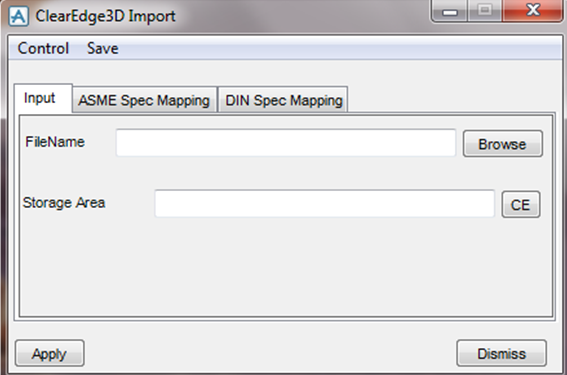
Task: Click the ClearEdge3D Import title text
Action: pos(105,16)
